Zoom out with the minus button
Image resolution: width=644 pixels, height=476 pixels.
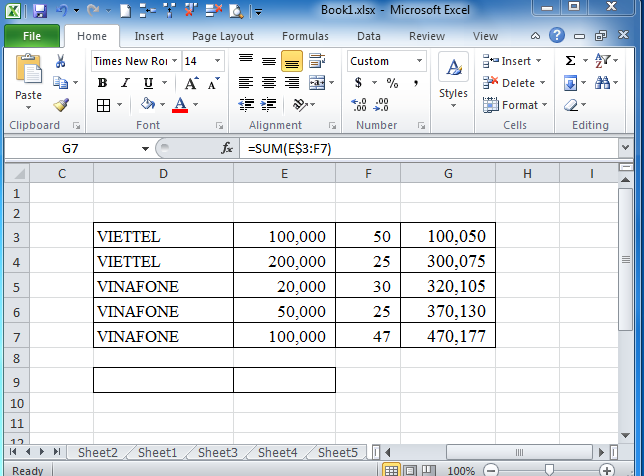click(x=490, y=470)
